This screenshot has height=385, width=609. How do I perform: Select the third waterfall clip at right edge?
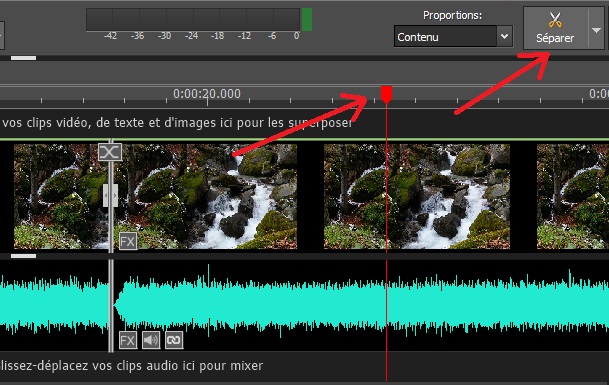(573, 196)
